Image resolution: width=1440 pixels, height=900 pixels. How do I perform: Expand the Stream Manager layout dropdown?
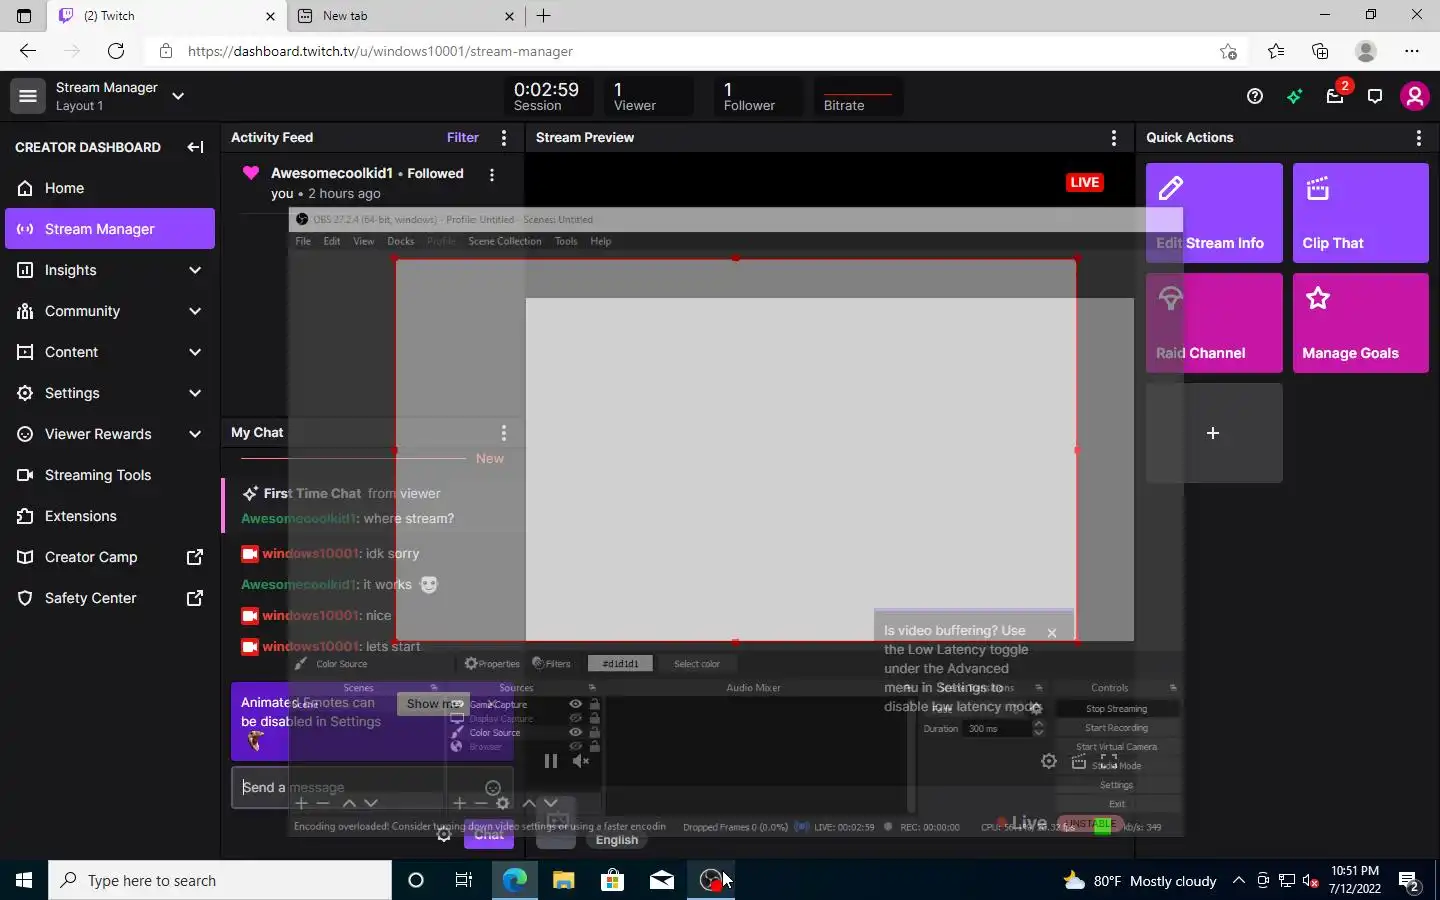178,96
